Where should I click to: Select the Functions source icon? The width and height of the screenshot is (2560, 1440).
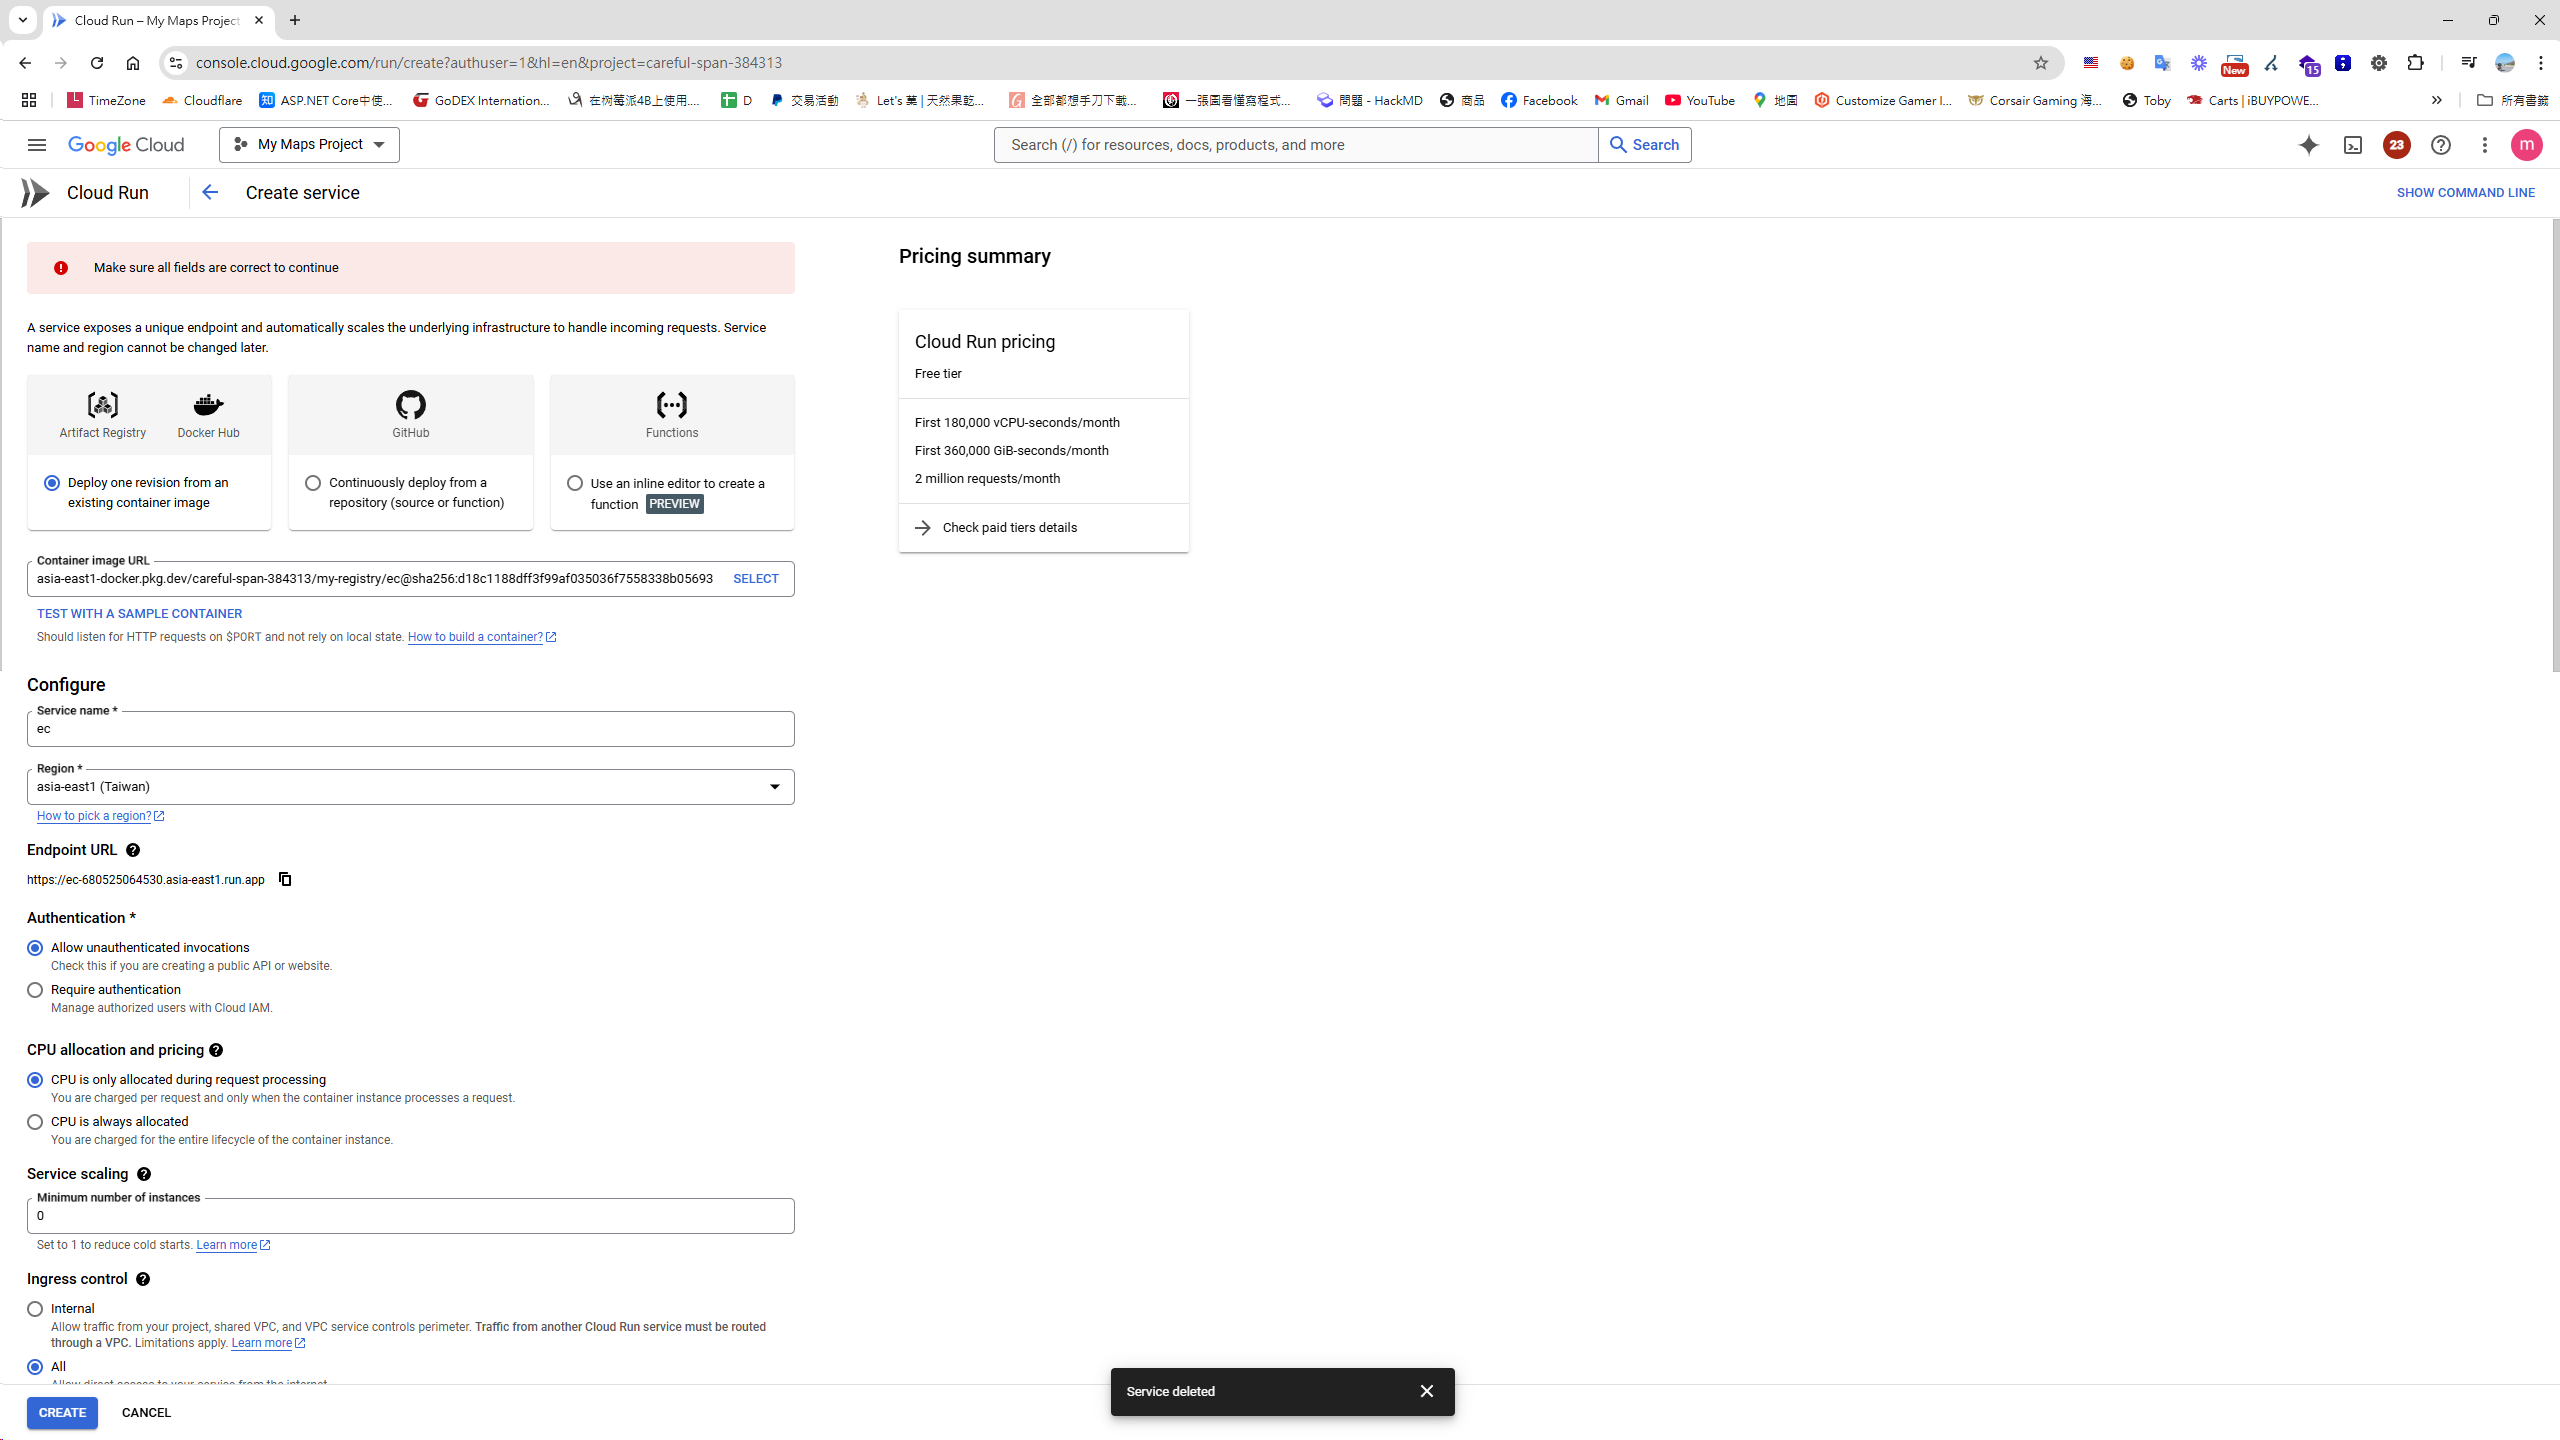point(671,405)
